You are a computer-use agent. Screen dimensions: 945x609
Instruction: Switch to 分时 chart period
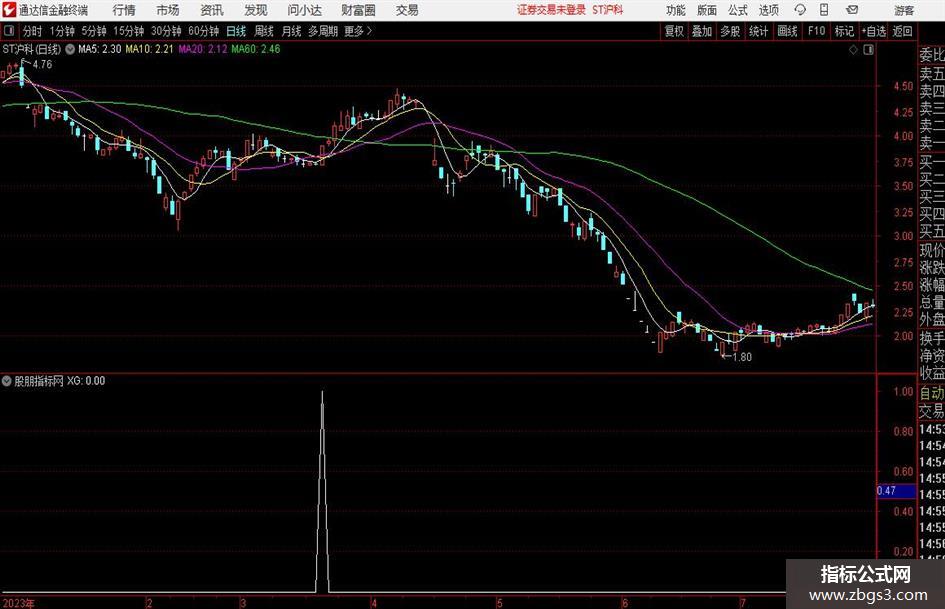(x=32, y=31)
